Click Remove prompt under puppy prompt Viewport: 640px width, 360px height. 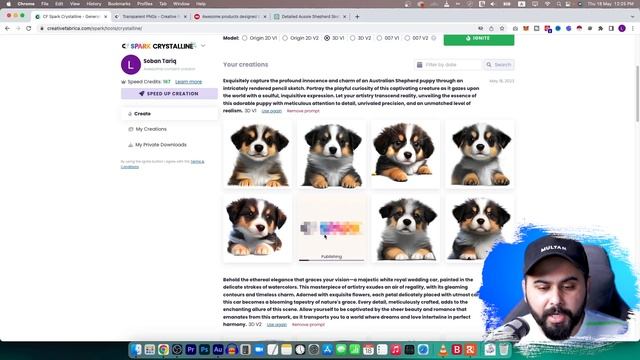coord(303,111)
